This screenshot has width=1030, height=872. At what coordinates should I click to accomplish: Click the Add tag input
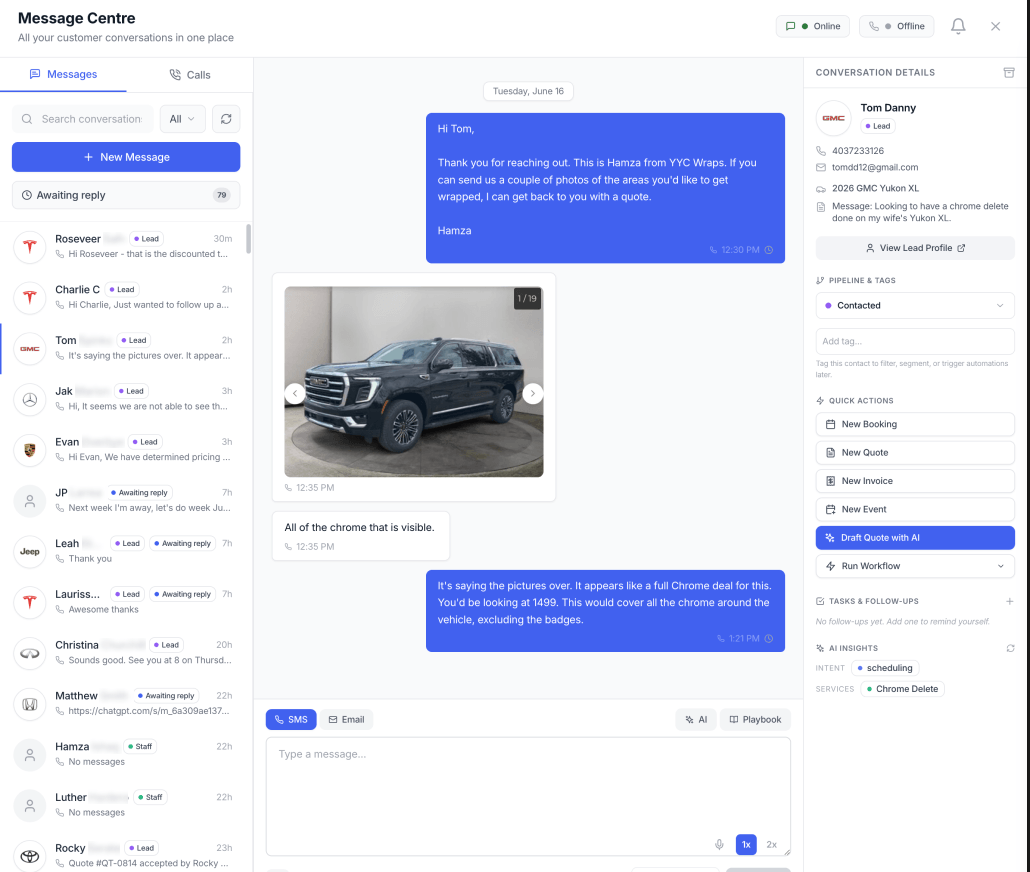pos(915,342)
